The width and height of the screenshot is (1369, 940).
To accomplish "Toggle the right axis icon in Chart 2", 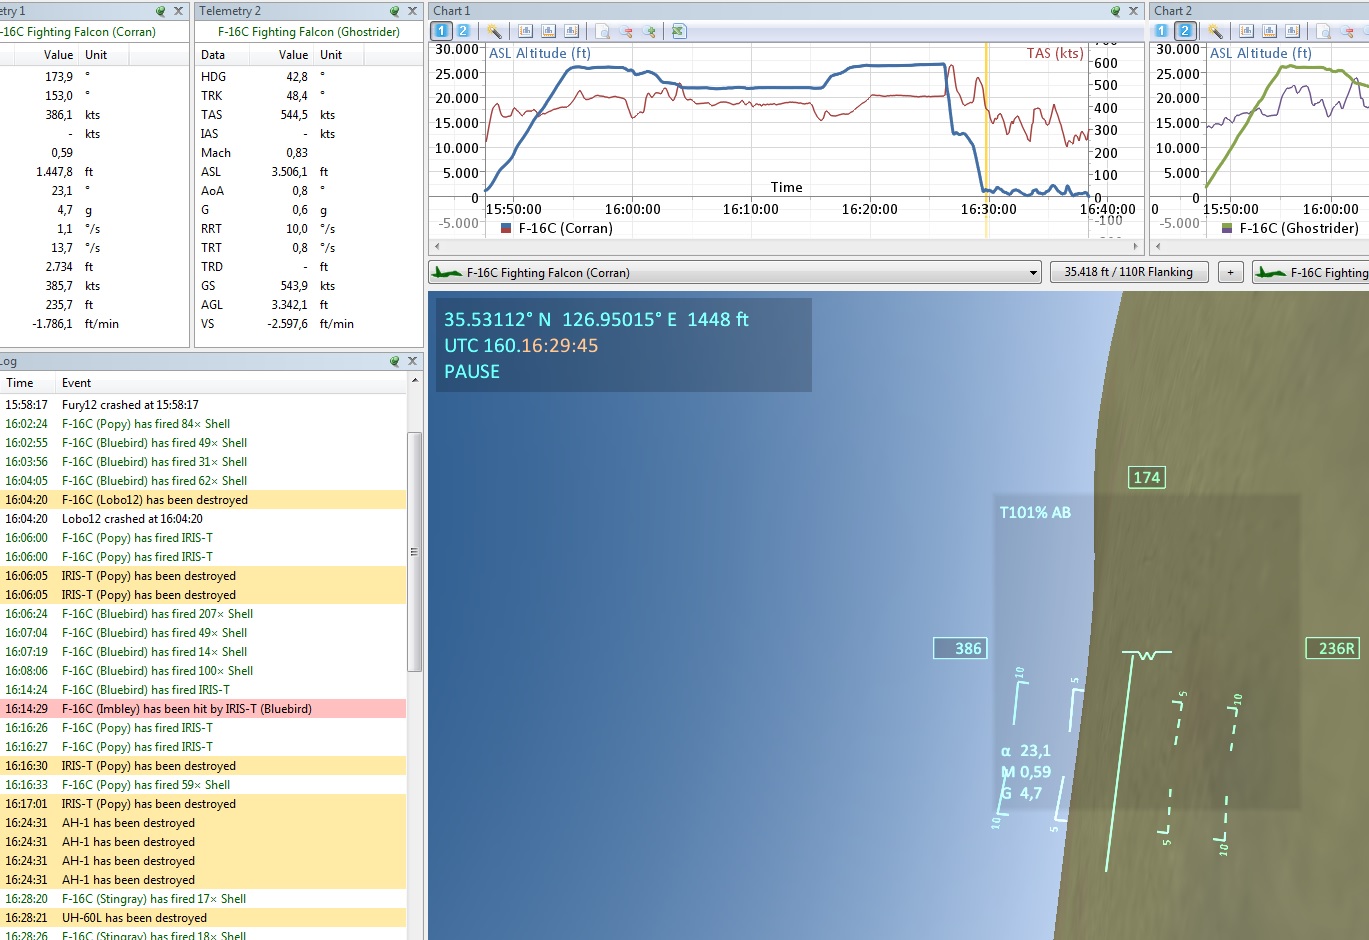I will tap(1293, 31).
